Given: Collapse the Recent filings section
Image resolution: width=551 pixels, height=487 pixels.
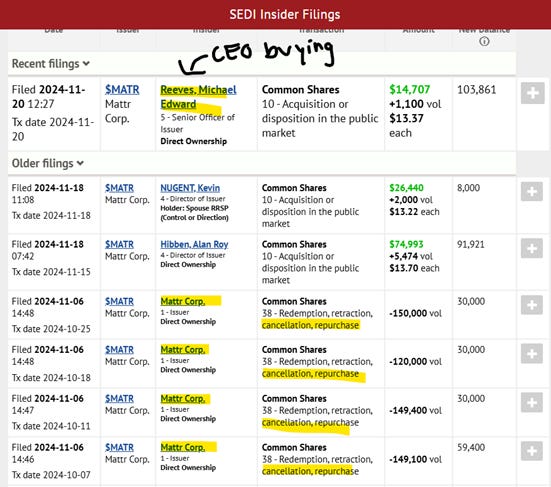Looking at the screenshot, I should coord(51,64).
